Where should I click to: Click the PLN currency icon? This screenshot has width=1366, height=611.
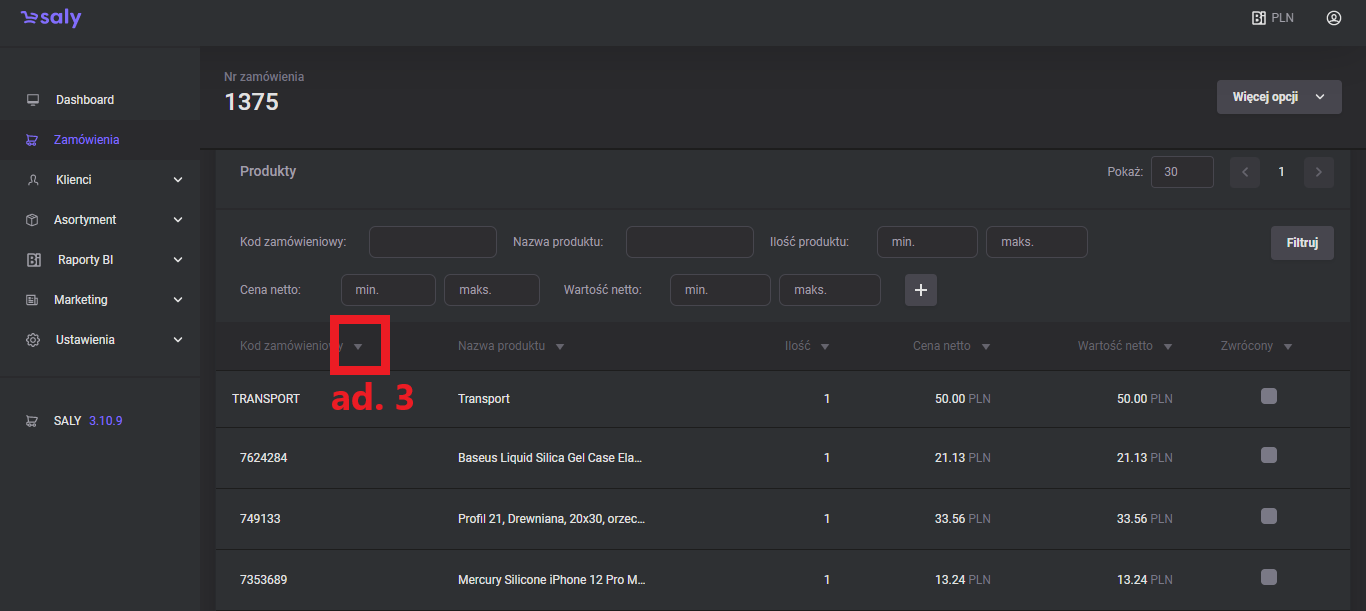[x=1259, y=18]
